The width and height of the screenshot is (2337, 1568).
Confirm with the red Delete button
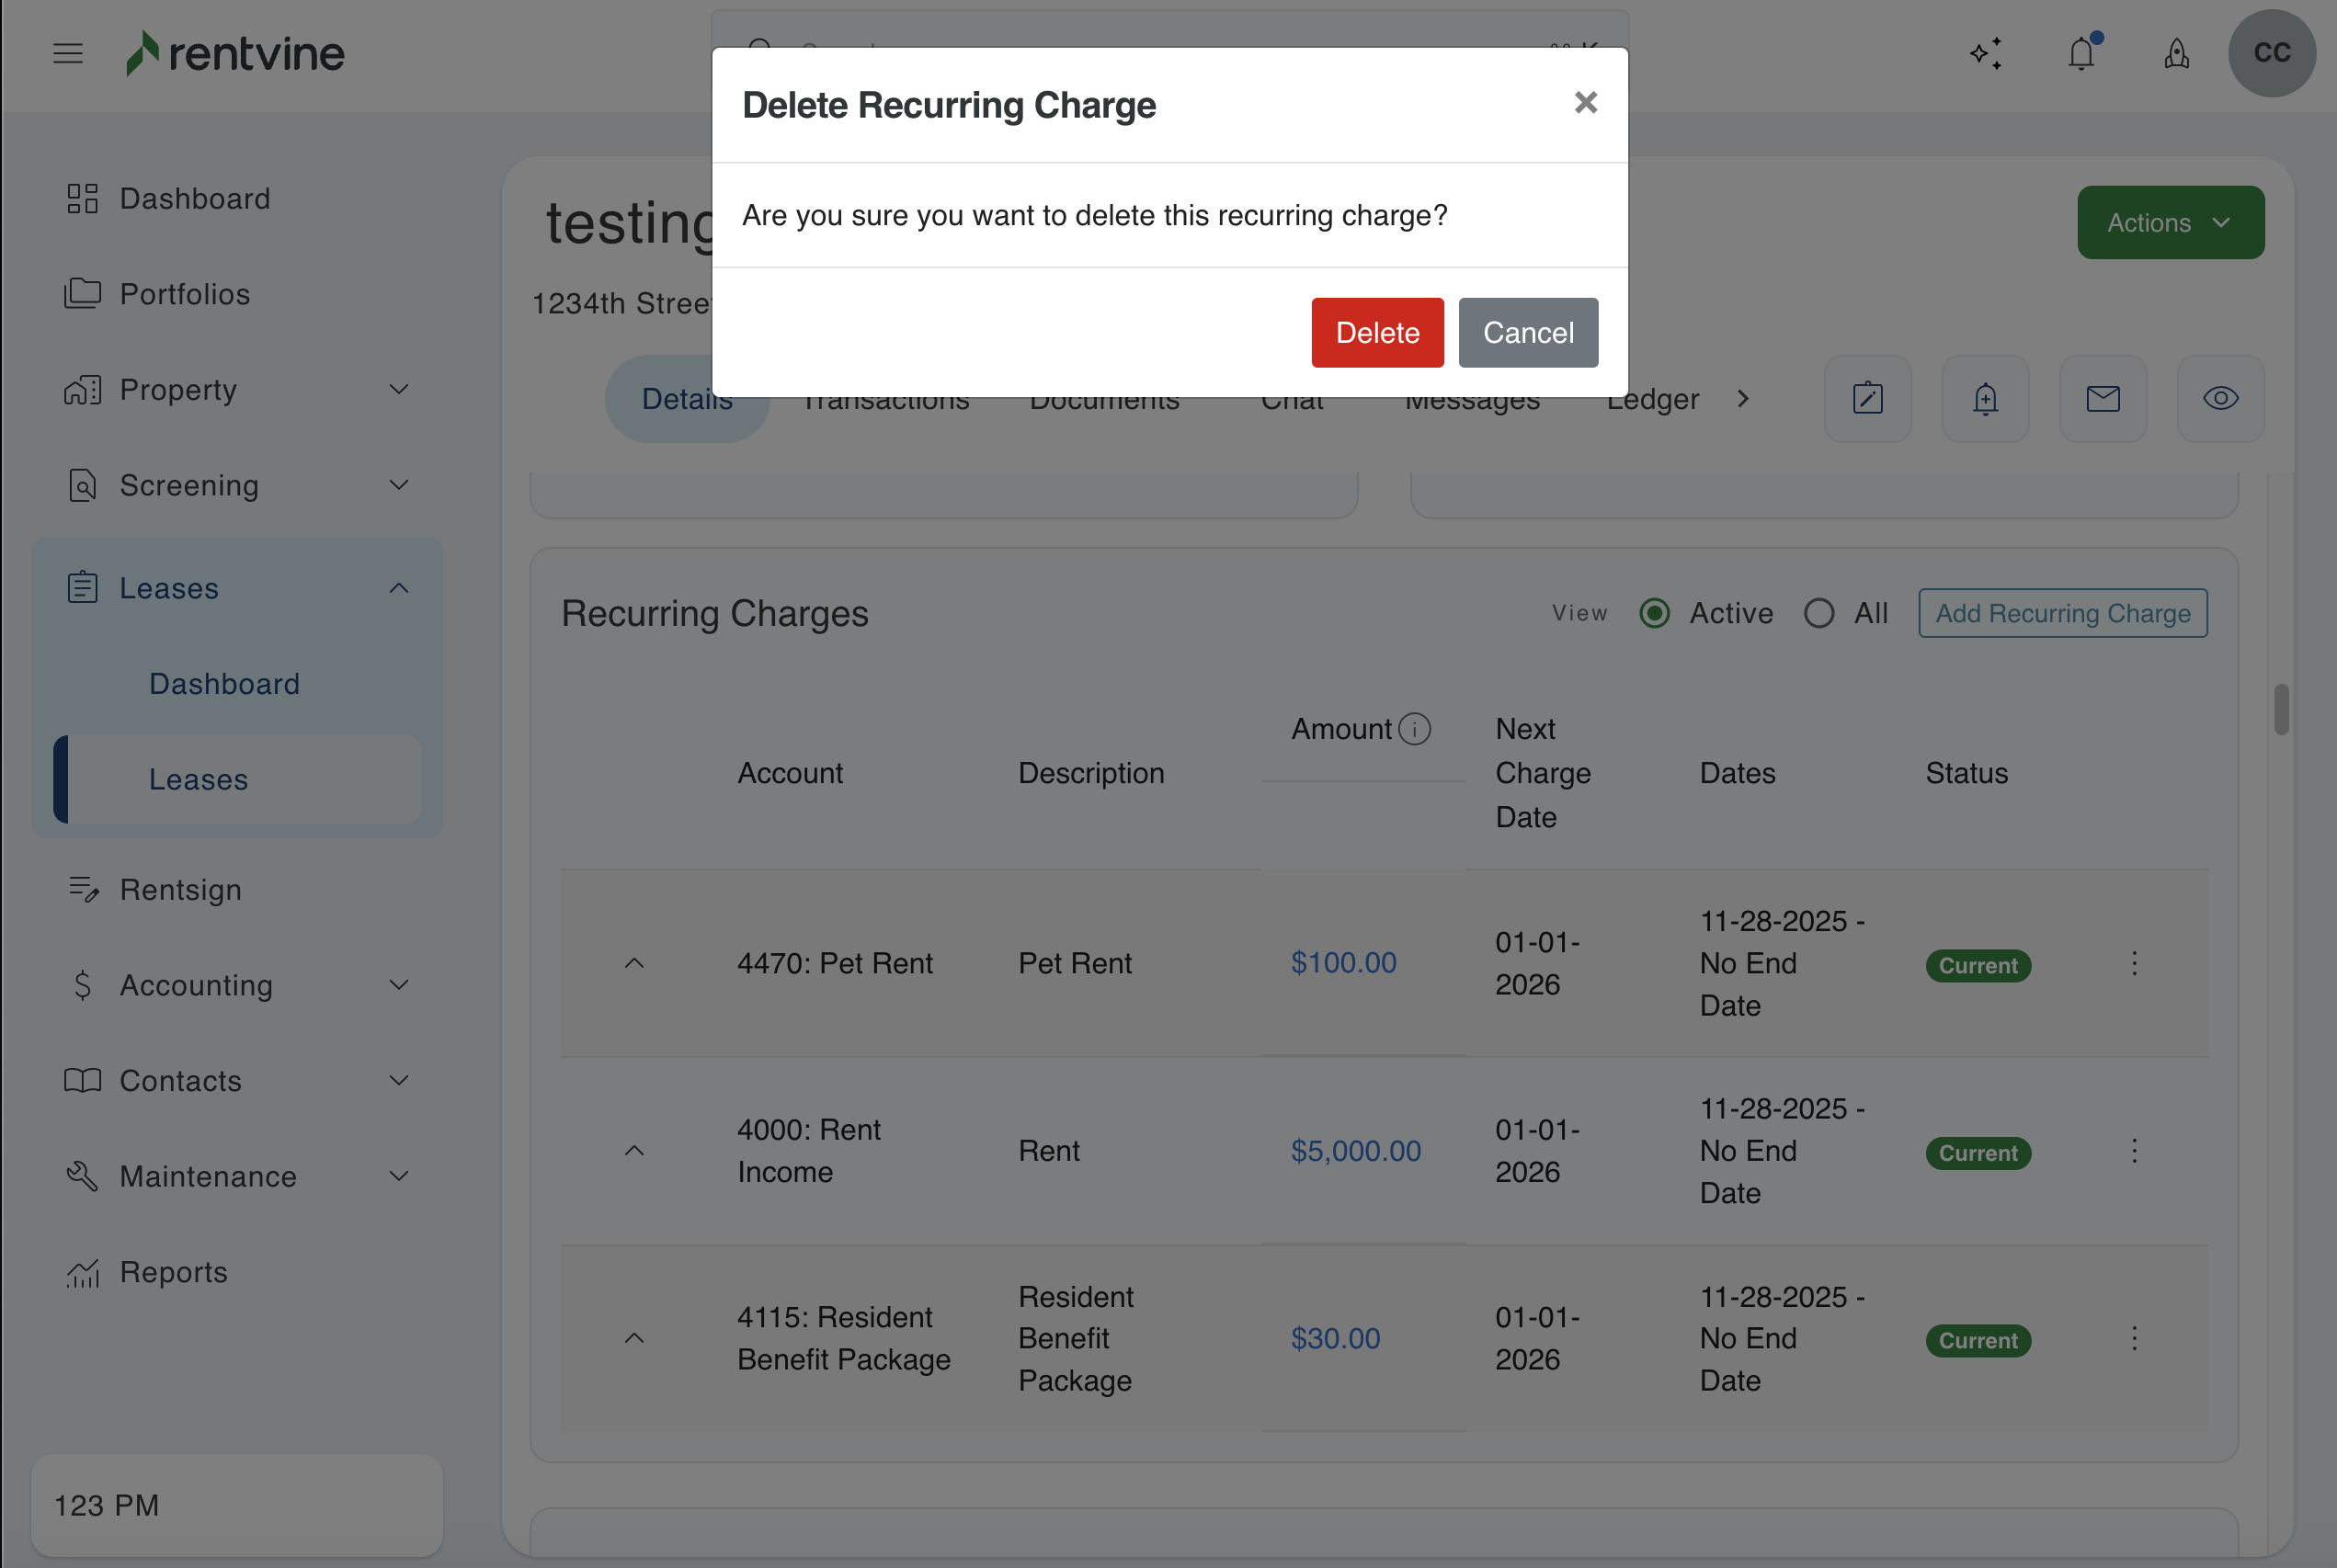point(1377,333)
